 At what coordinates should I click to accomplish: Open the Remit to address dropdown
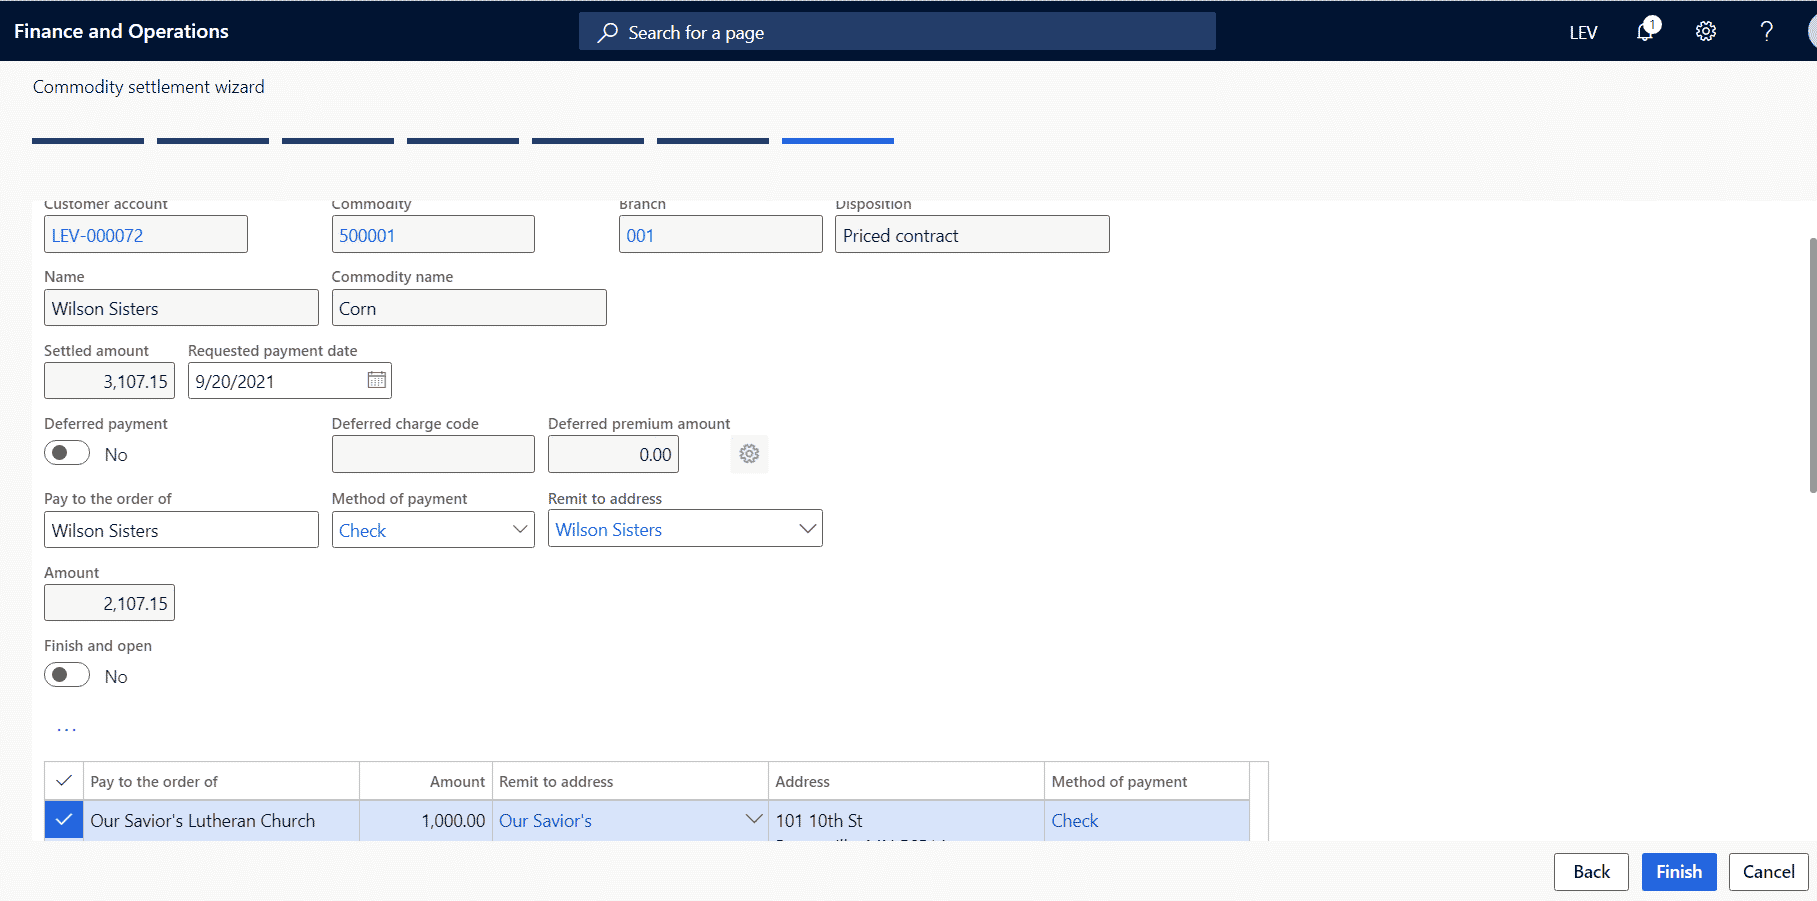click(807, 529)
